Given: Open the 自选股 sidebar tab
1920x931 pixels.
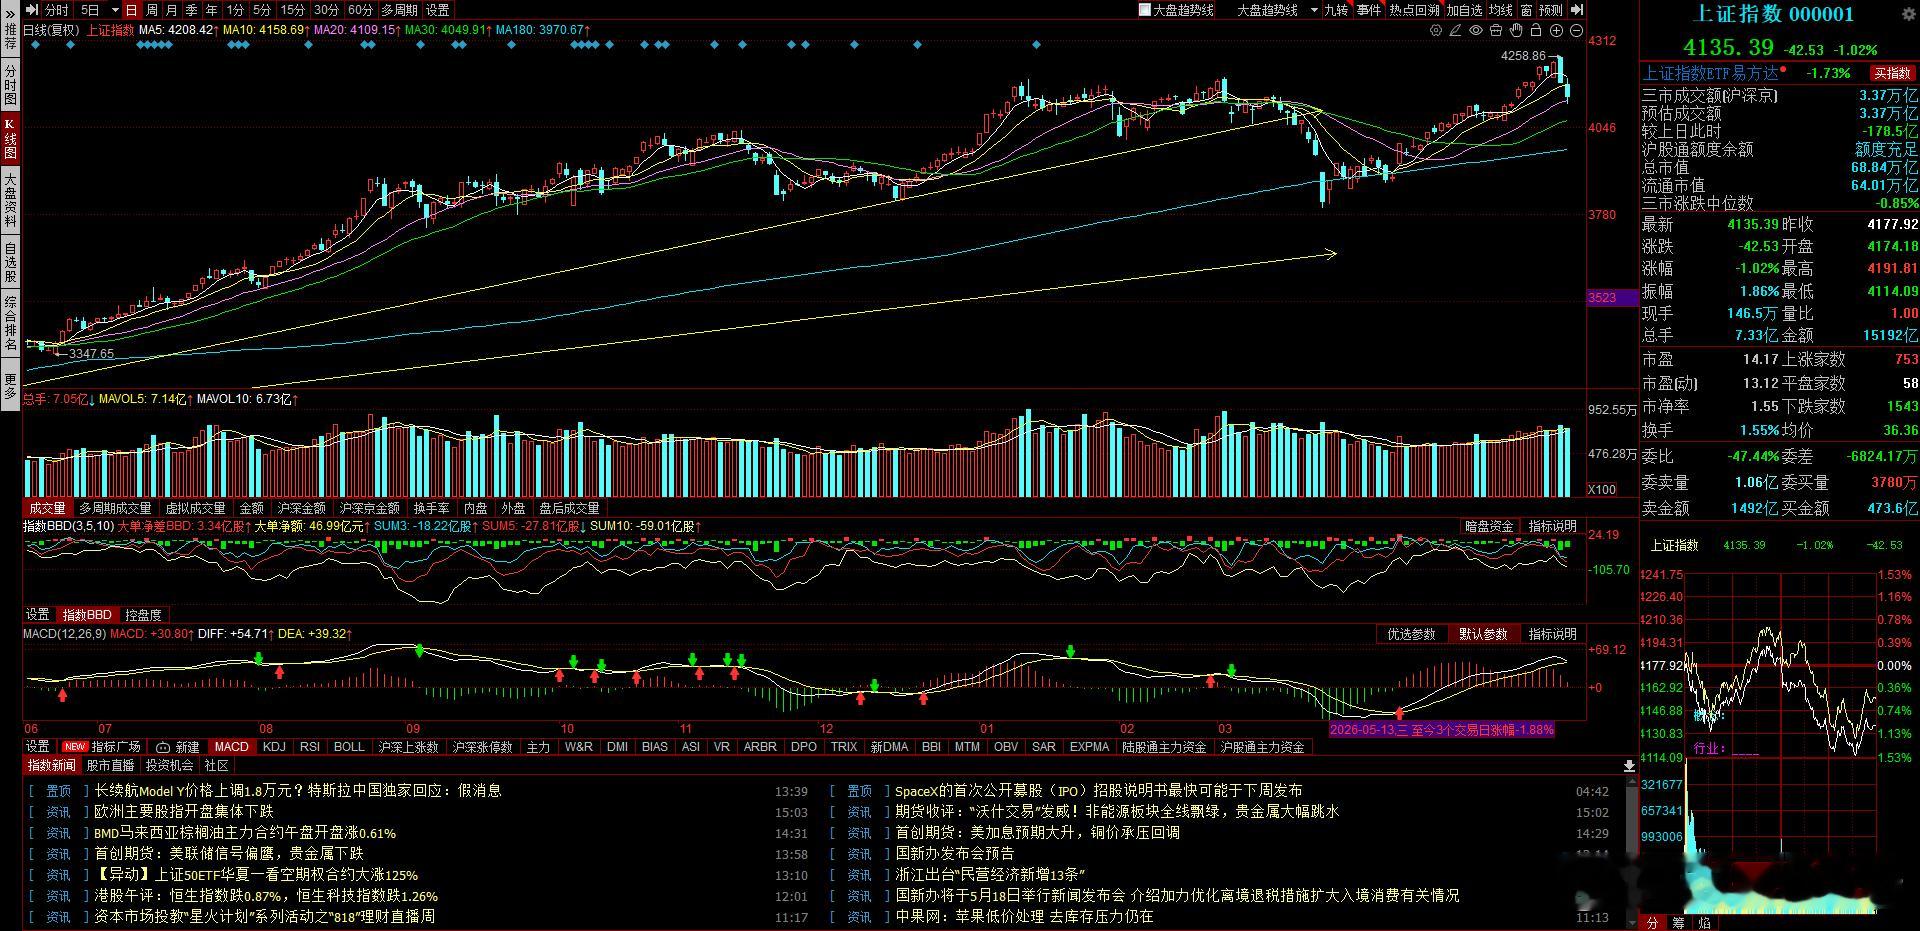Looking at the screenshot, I should pos(10,262).
